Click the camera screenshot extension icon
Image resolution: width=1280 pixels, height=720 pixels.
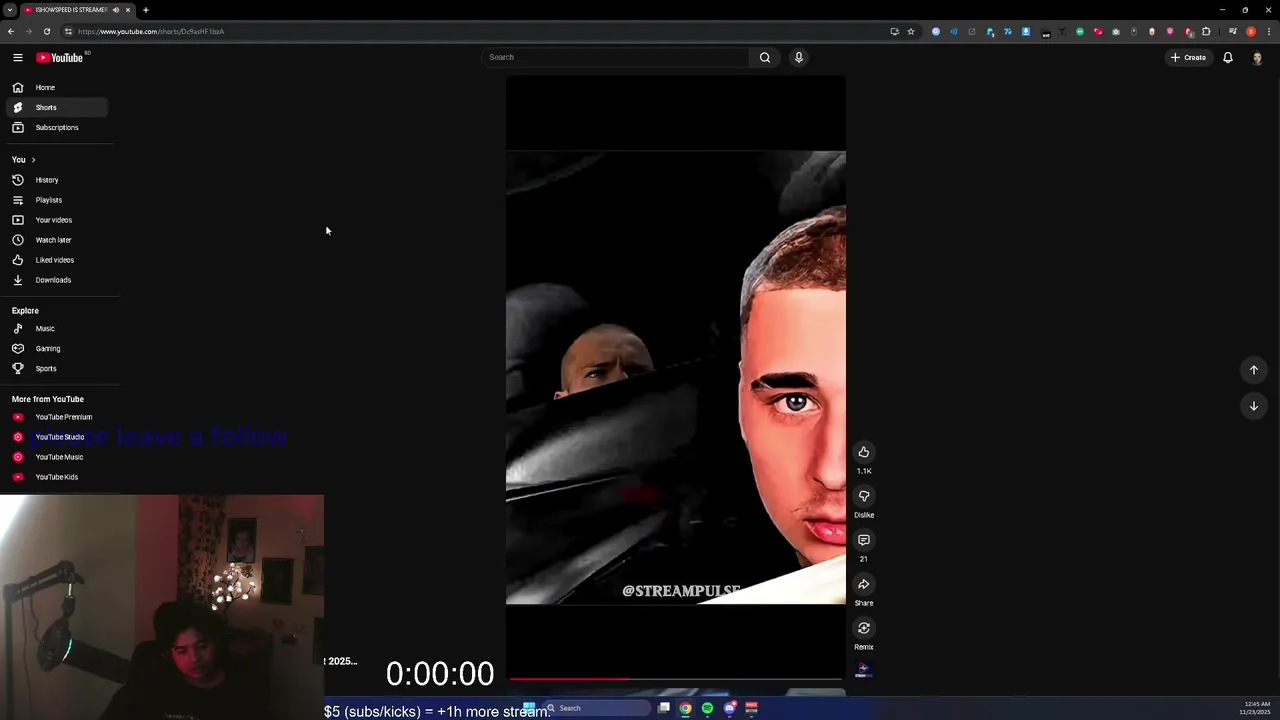point(1116,31)
